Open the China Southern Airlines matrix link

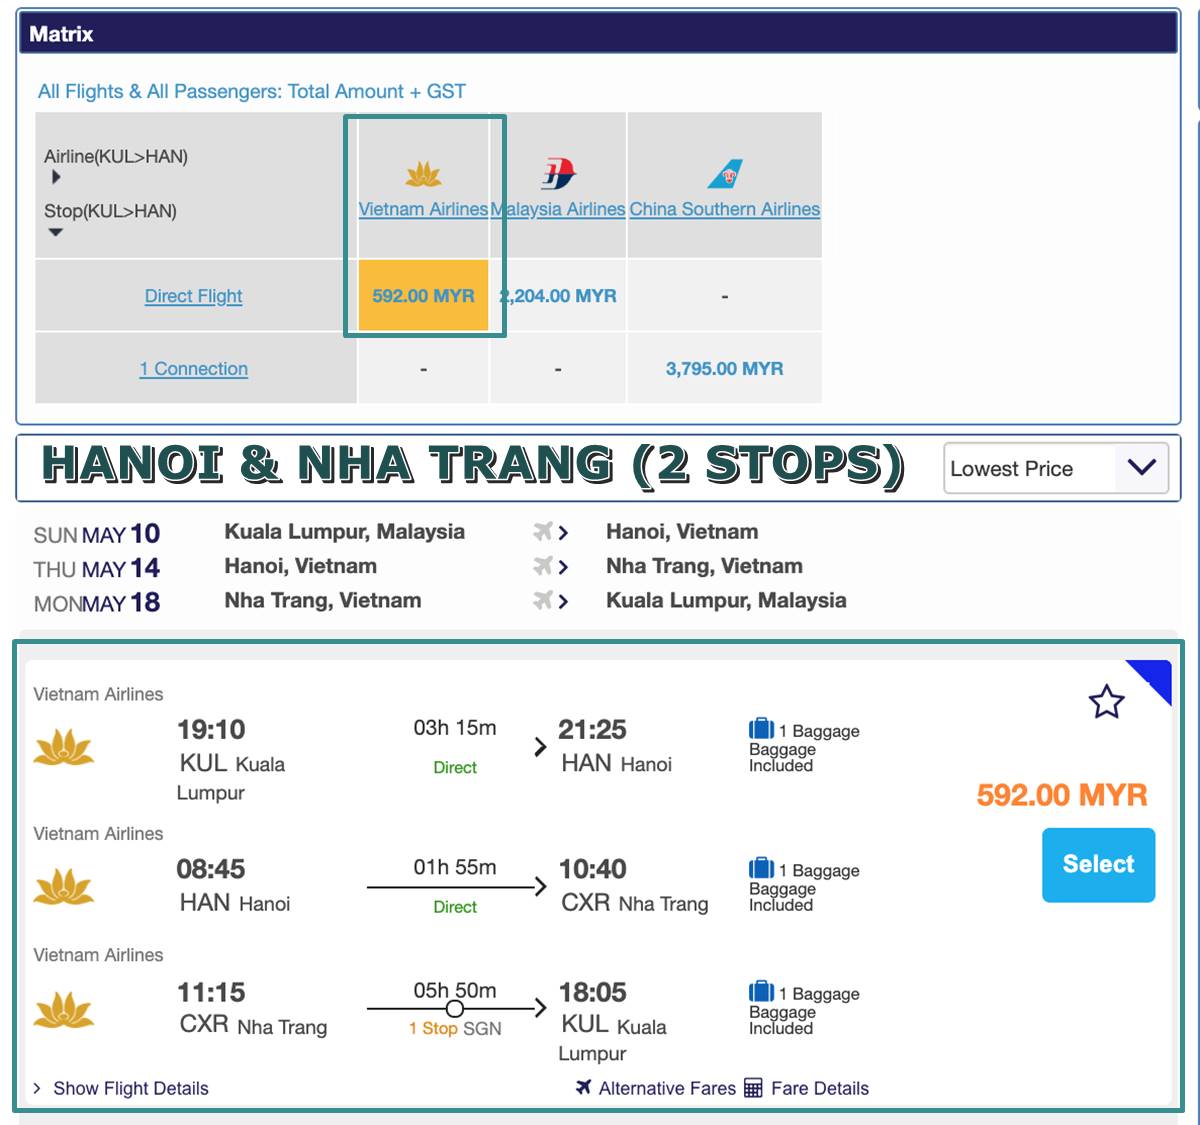[725, 209]
